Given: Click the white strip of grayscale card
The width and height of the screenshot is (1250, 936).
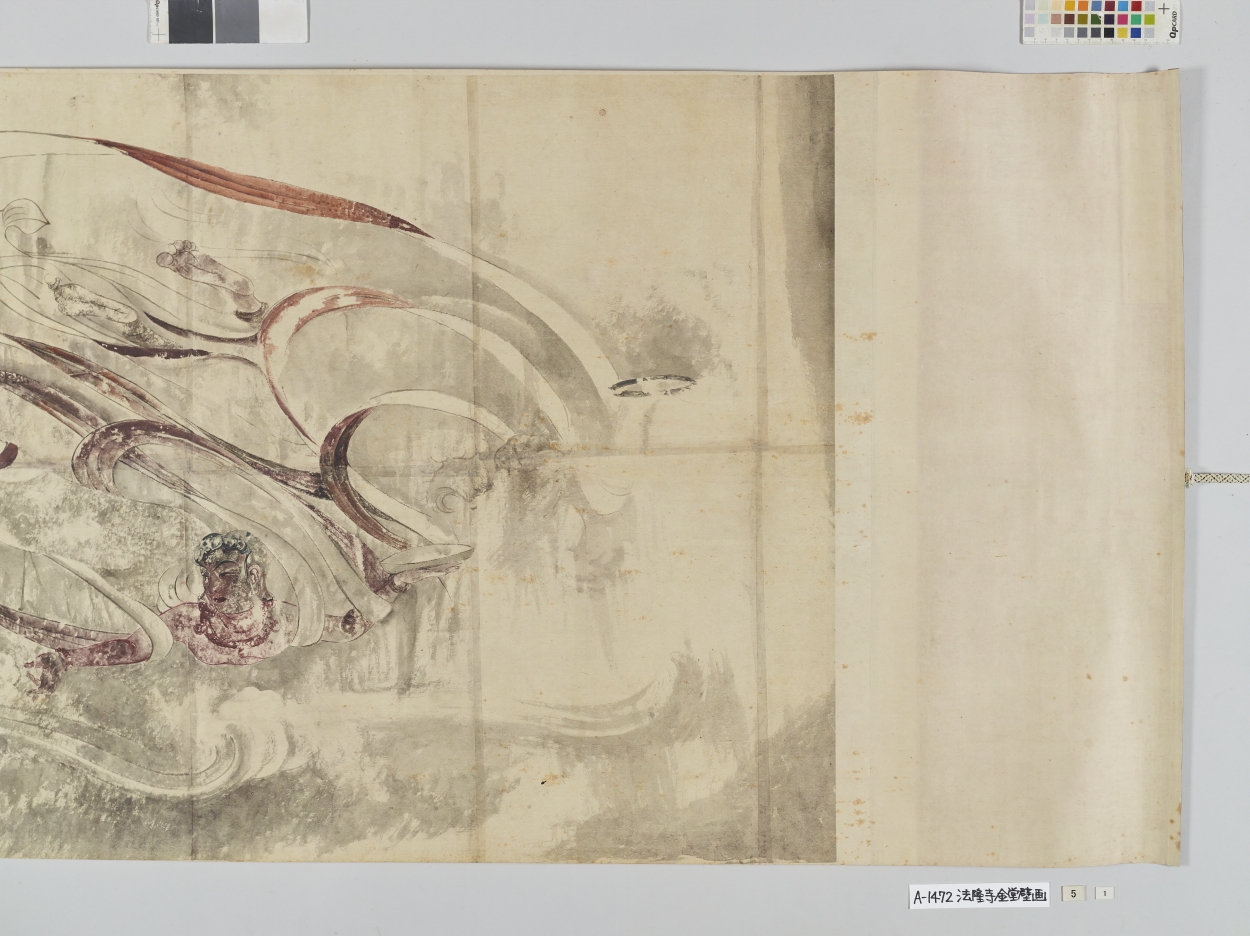Looking at the screenshot, I should [284, 21].
